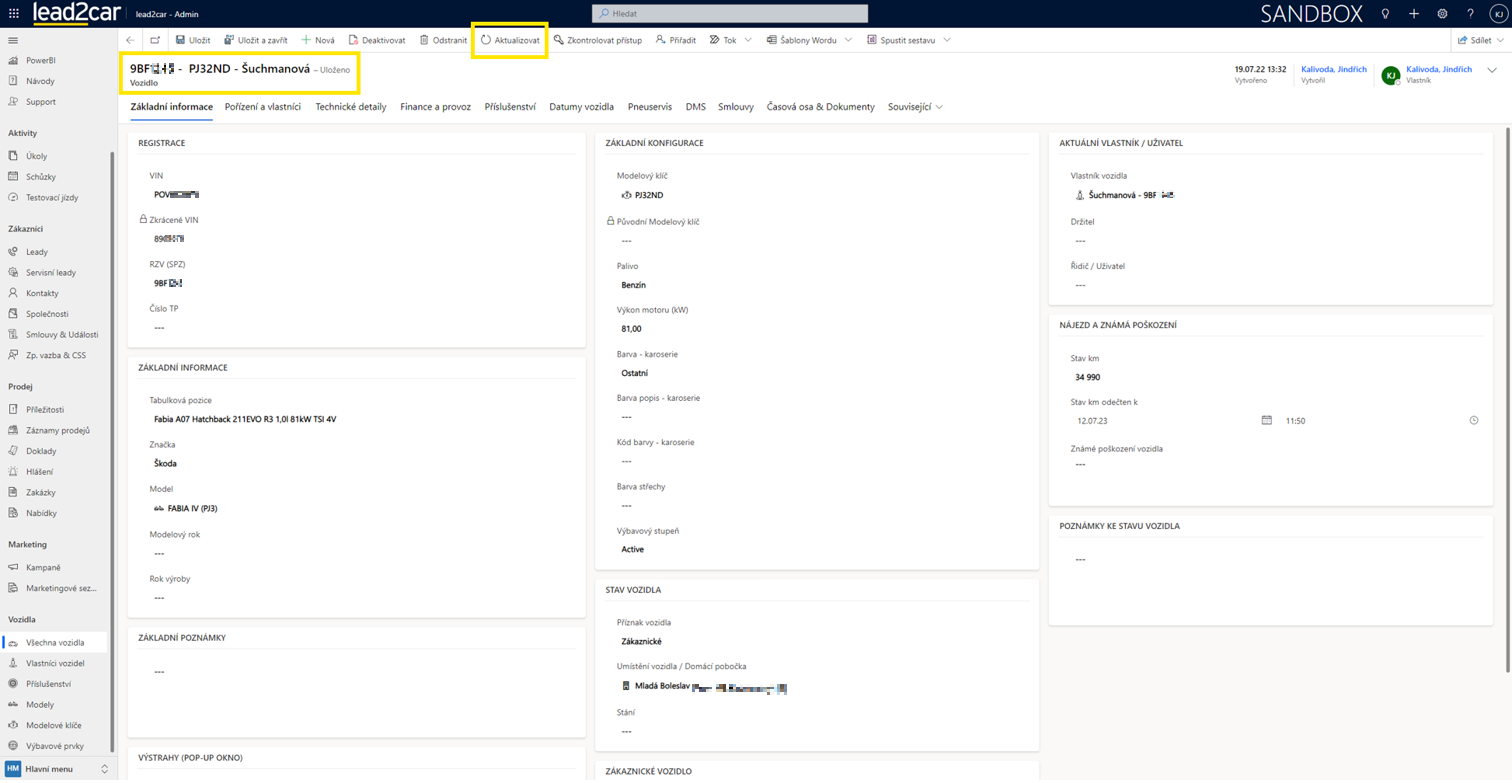The width and height of the screenshot is (1512, 783).
Task: Open the FABIA IV (PJ3) model link
Action: [192, 509]
